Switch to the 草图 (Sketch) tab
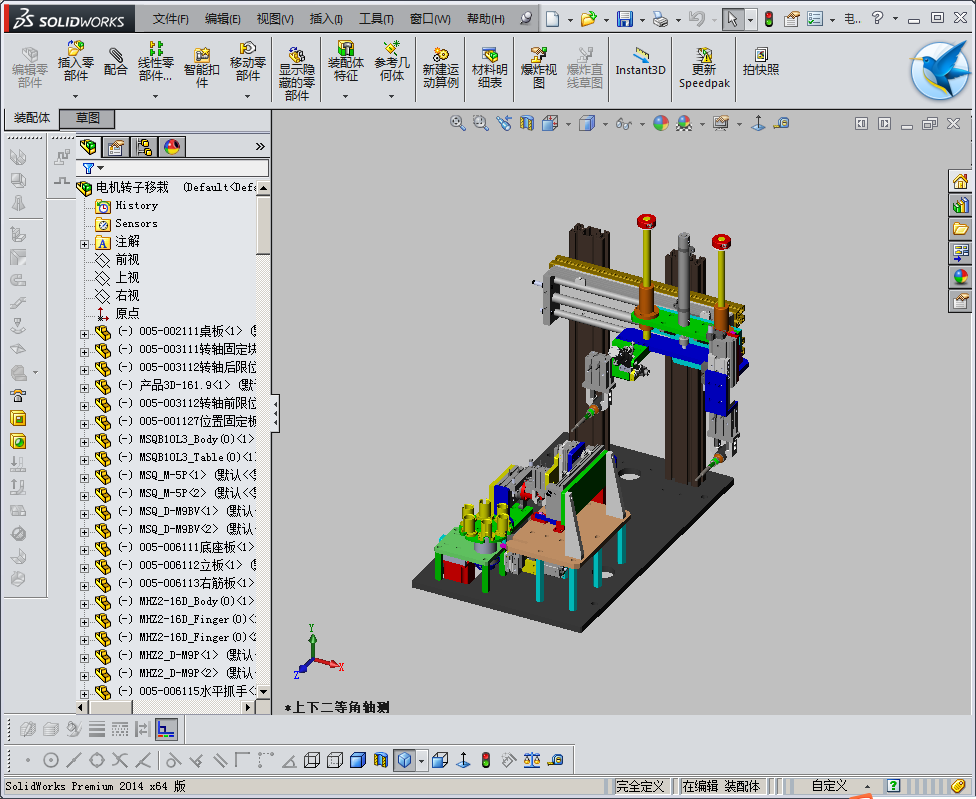This screenshot has width=976, height=799. [88, 118]
